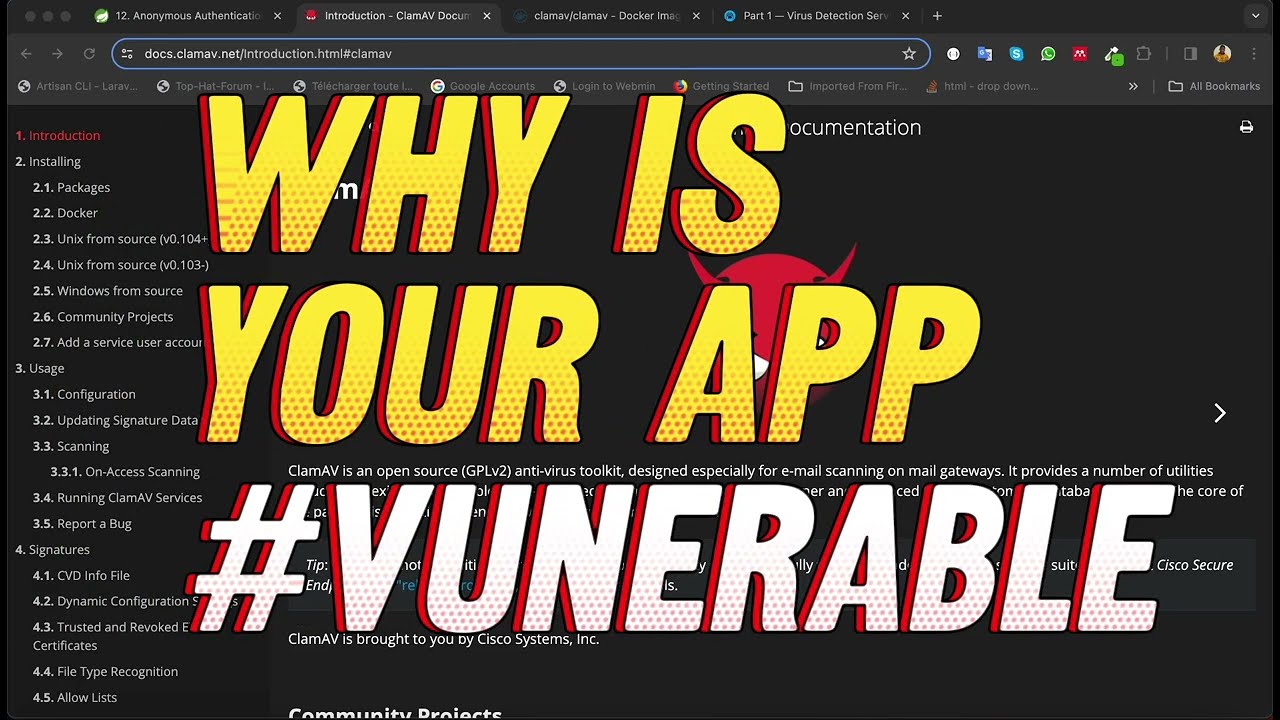
Task: Open html - drop down bookmark
Action: click(x=982, y=86)
